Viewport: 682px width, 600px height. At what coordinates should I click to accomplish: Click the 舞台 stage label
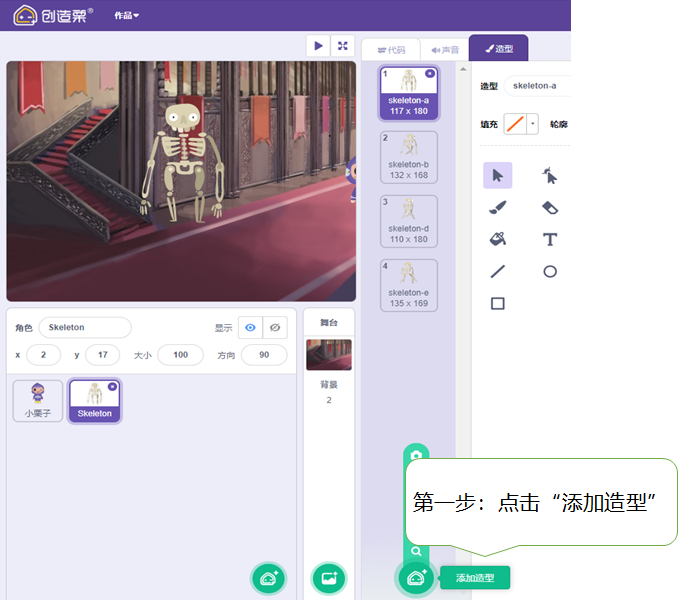click(x=329, y=323)
